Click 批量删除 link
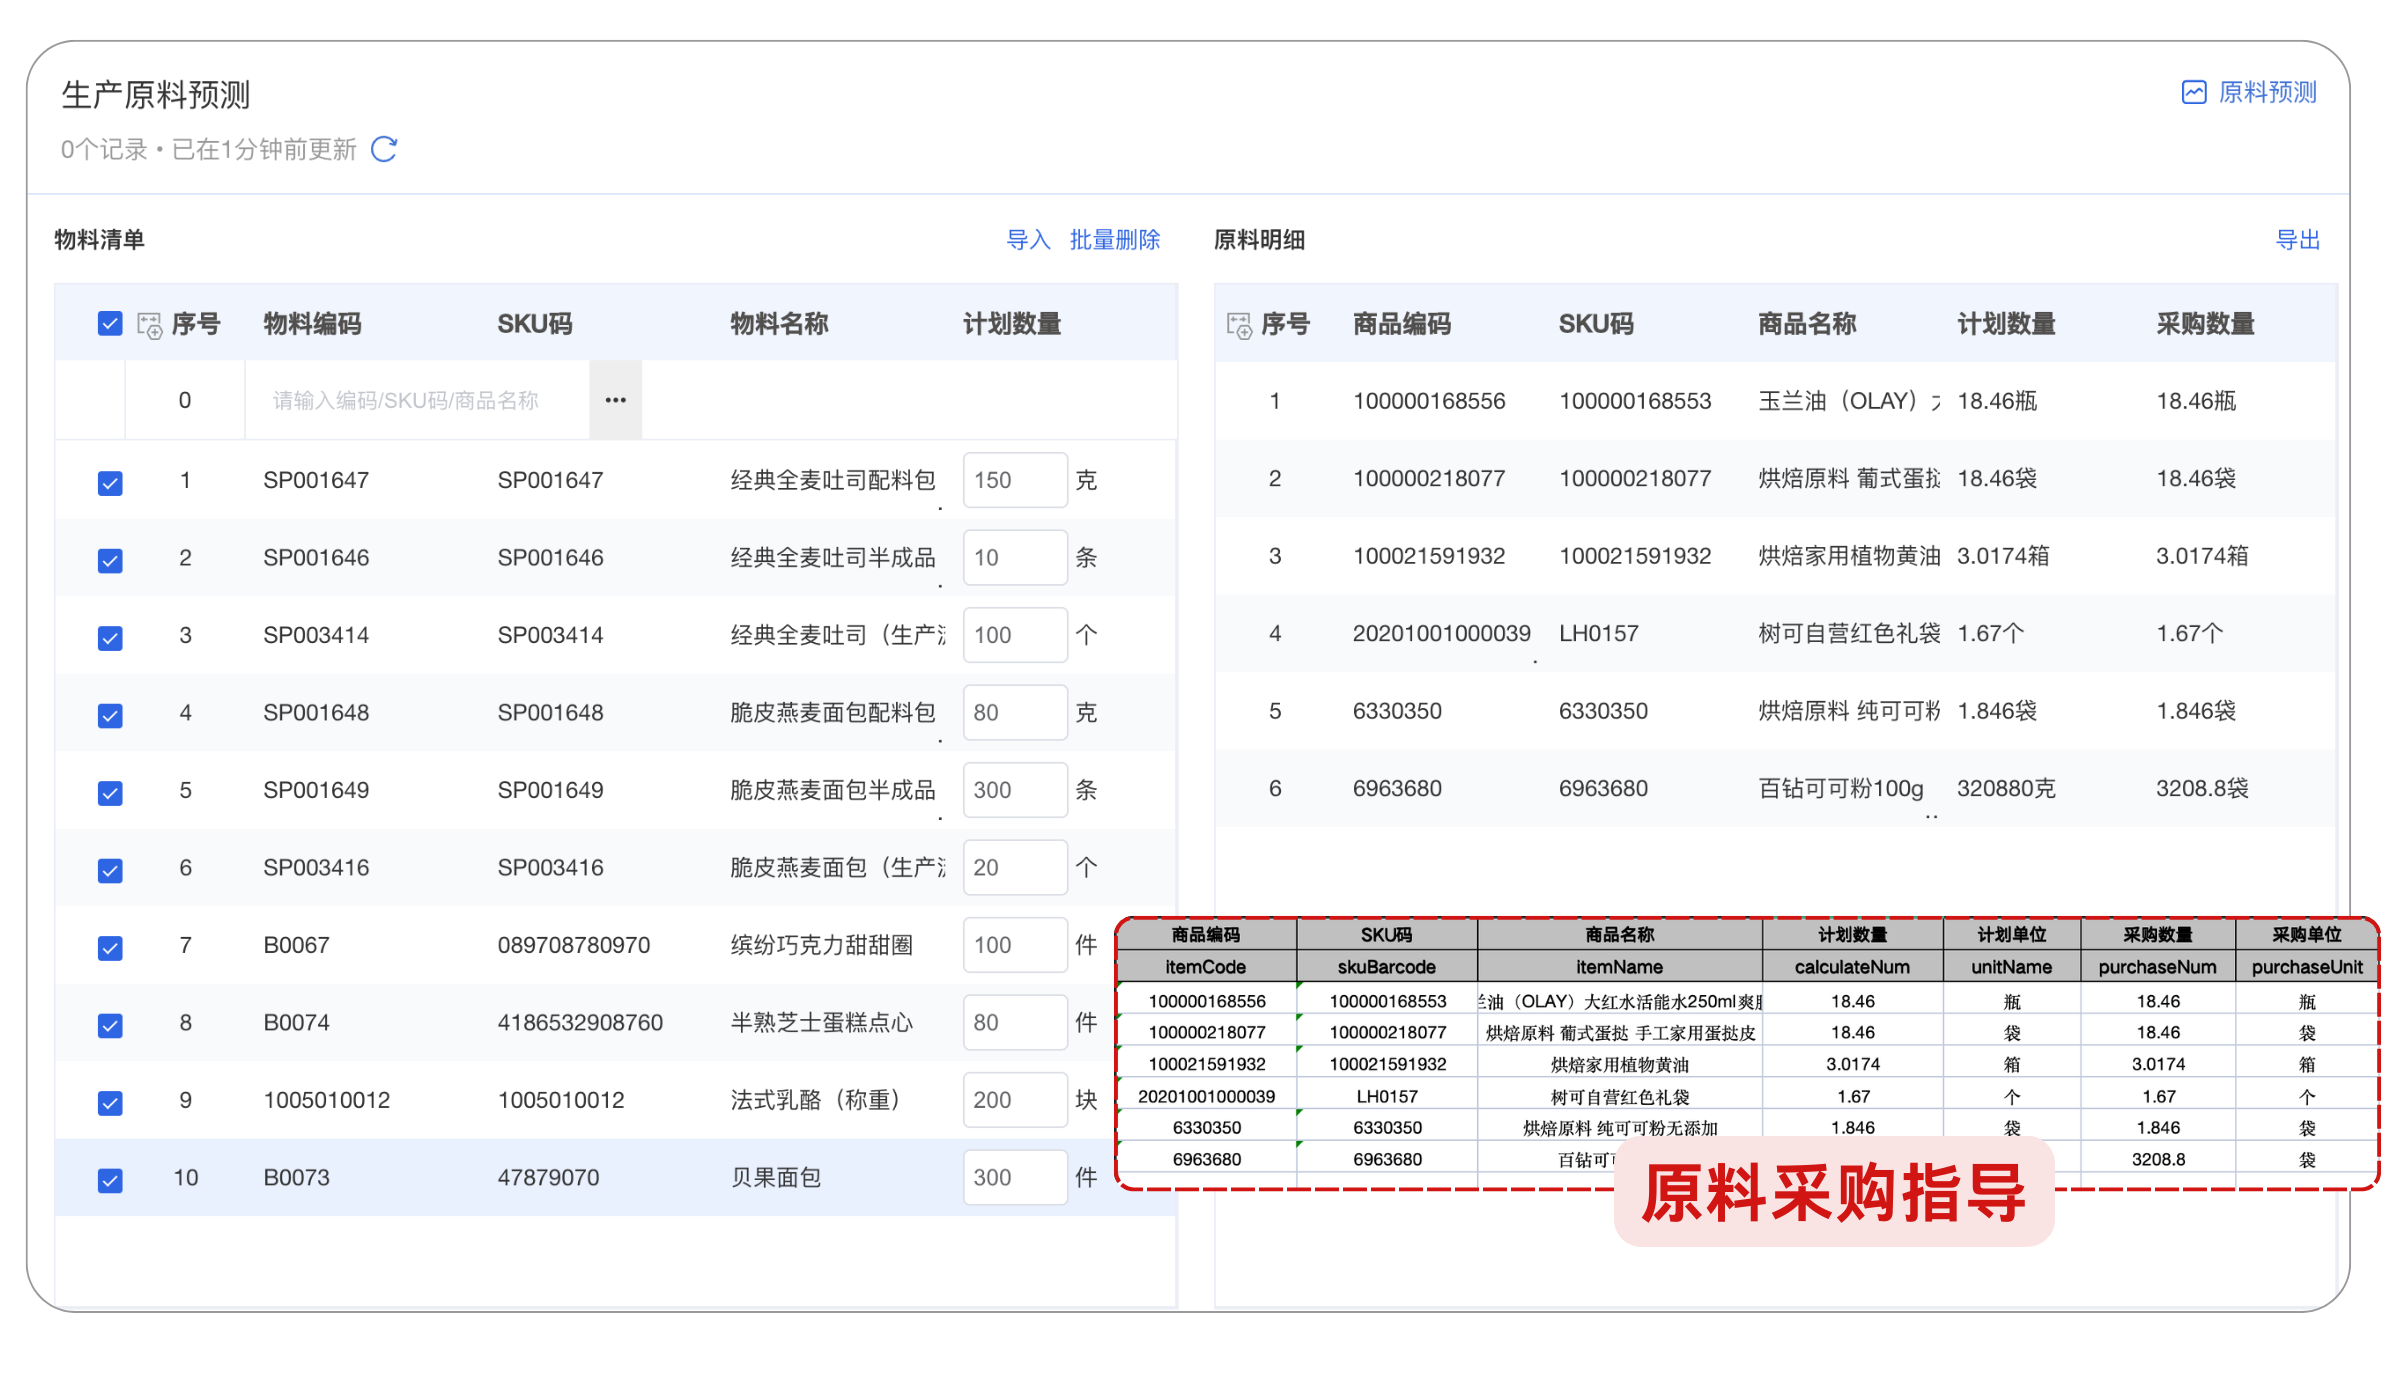 click(x=1114, y=240)
